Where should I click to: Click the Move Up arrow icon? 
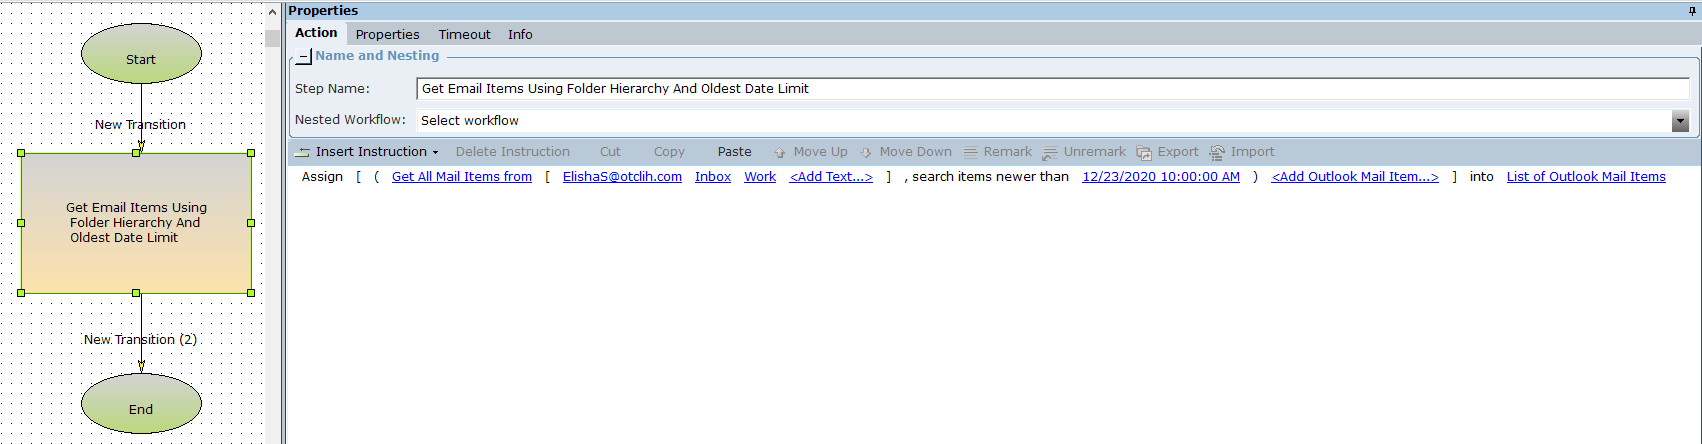coord(780,153)
